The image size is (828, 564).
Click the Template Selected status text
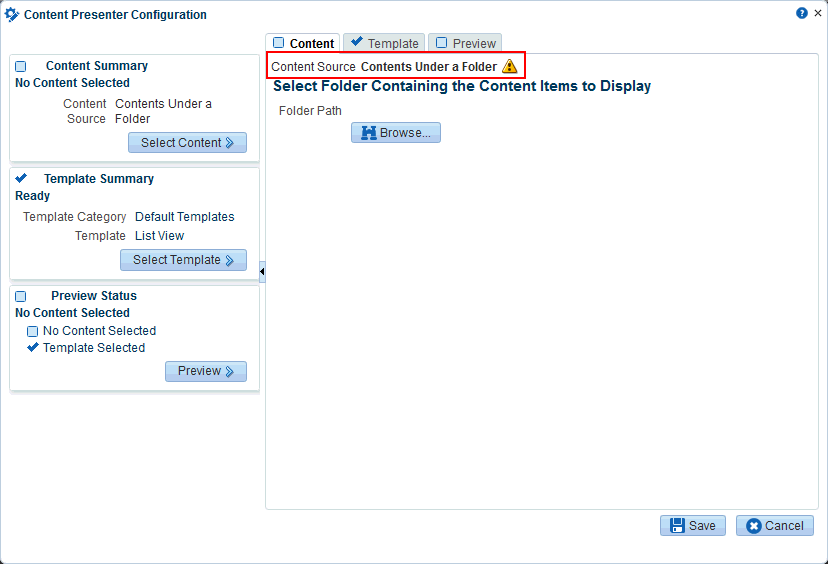click(94, 348)
